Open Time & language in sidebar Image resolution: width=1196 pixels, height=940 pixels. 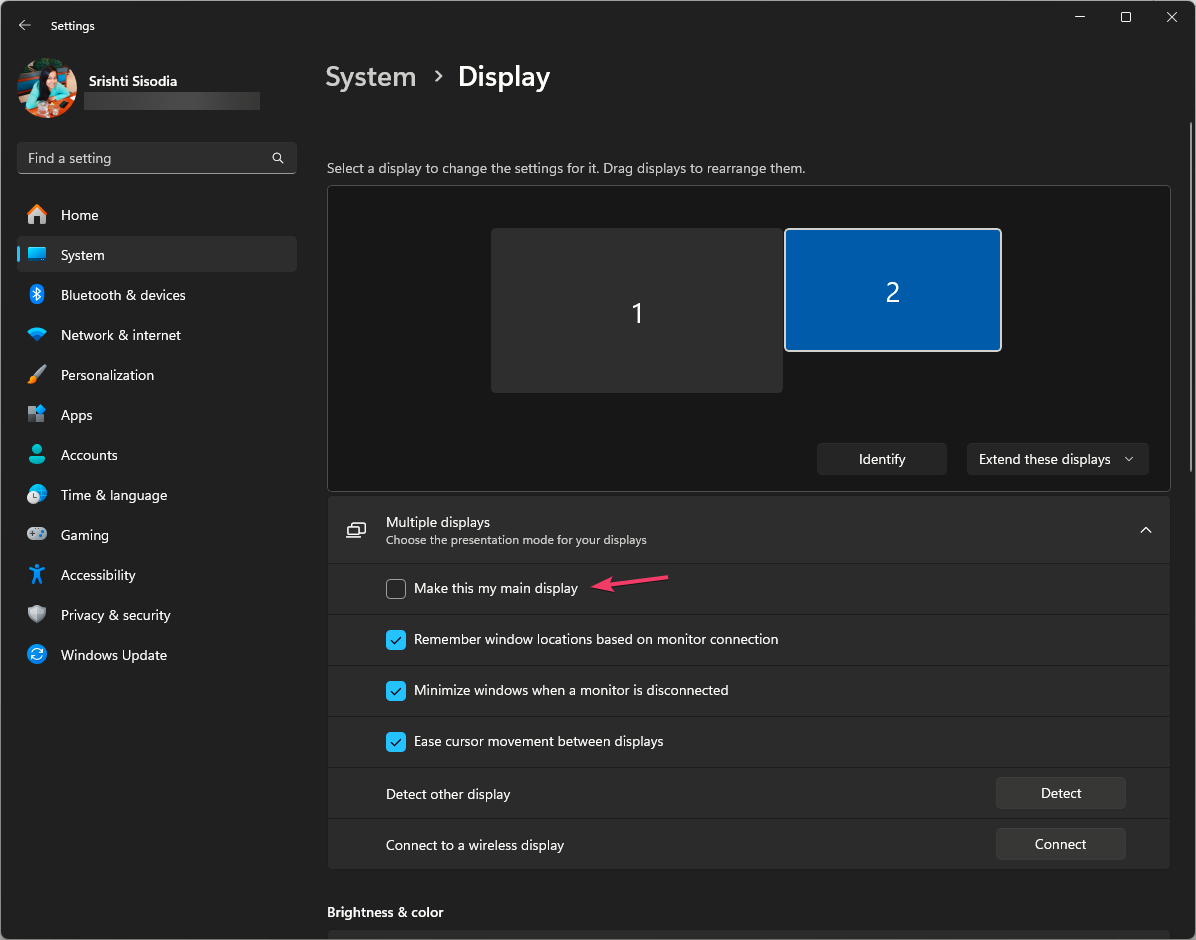(113, 495)
